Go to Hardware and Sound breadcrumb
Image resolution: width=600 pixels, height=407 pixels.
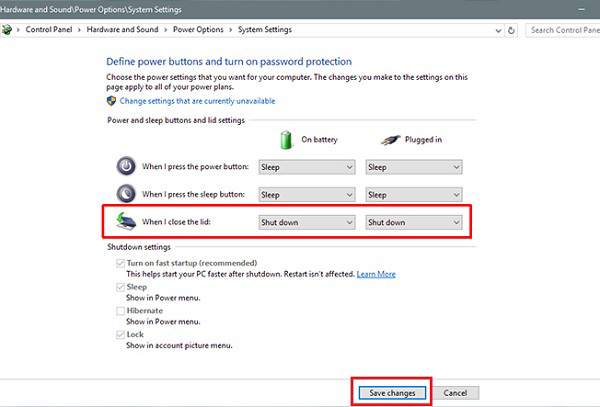(x=122, y=29)
